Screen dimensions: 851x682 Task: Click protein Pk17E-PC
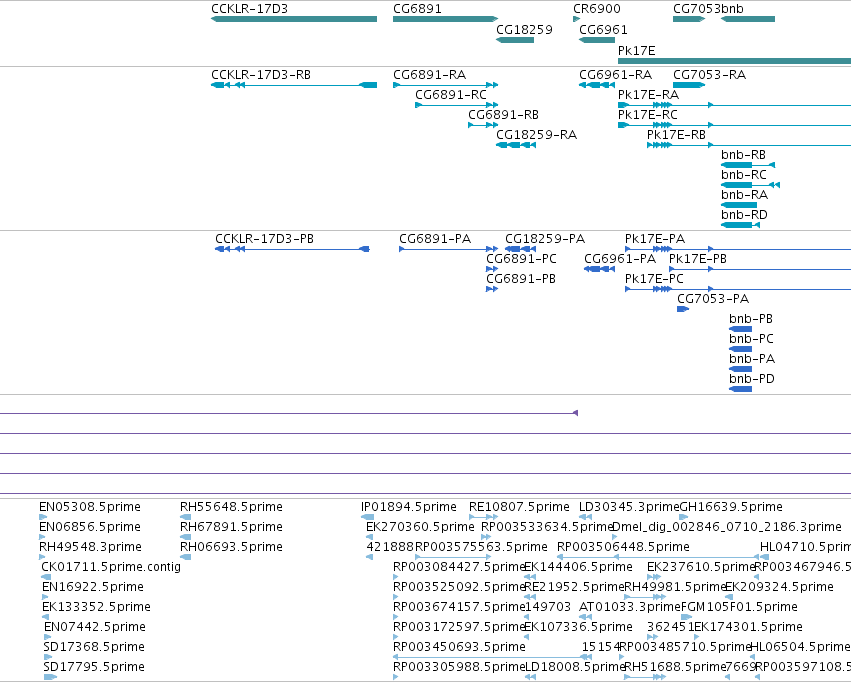click(738, 289)
